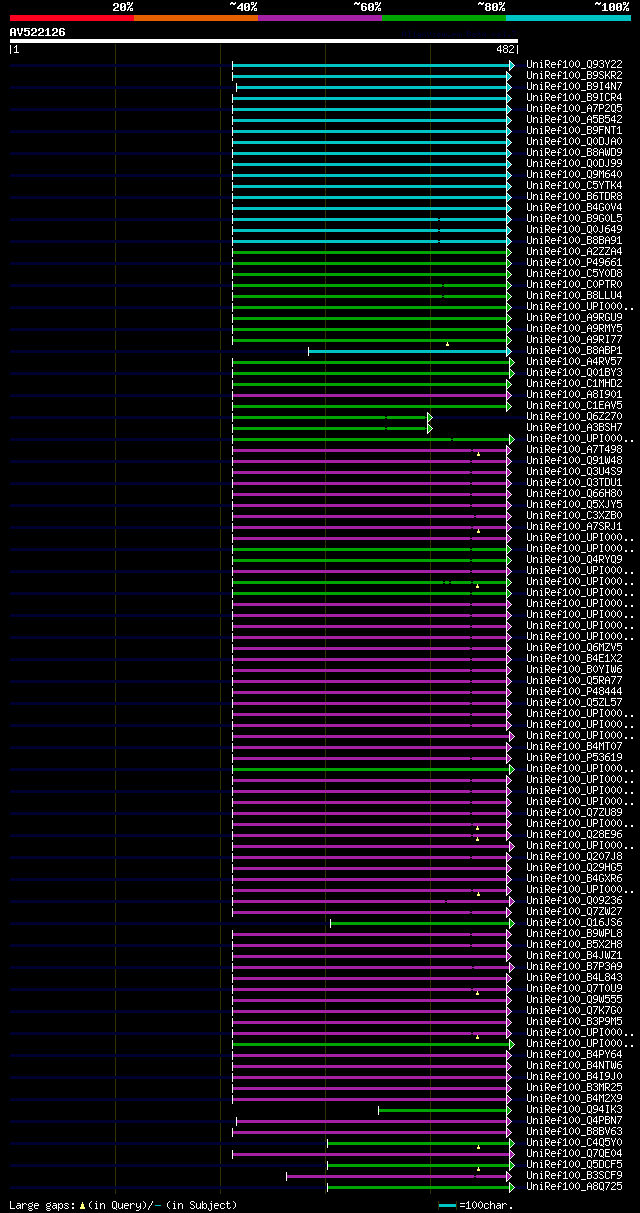Open hit UniRef100_Q5XJY5
This screenshot has width=640, height=1213.
pyautogui.click(x=574, y=504)
